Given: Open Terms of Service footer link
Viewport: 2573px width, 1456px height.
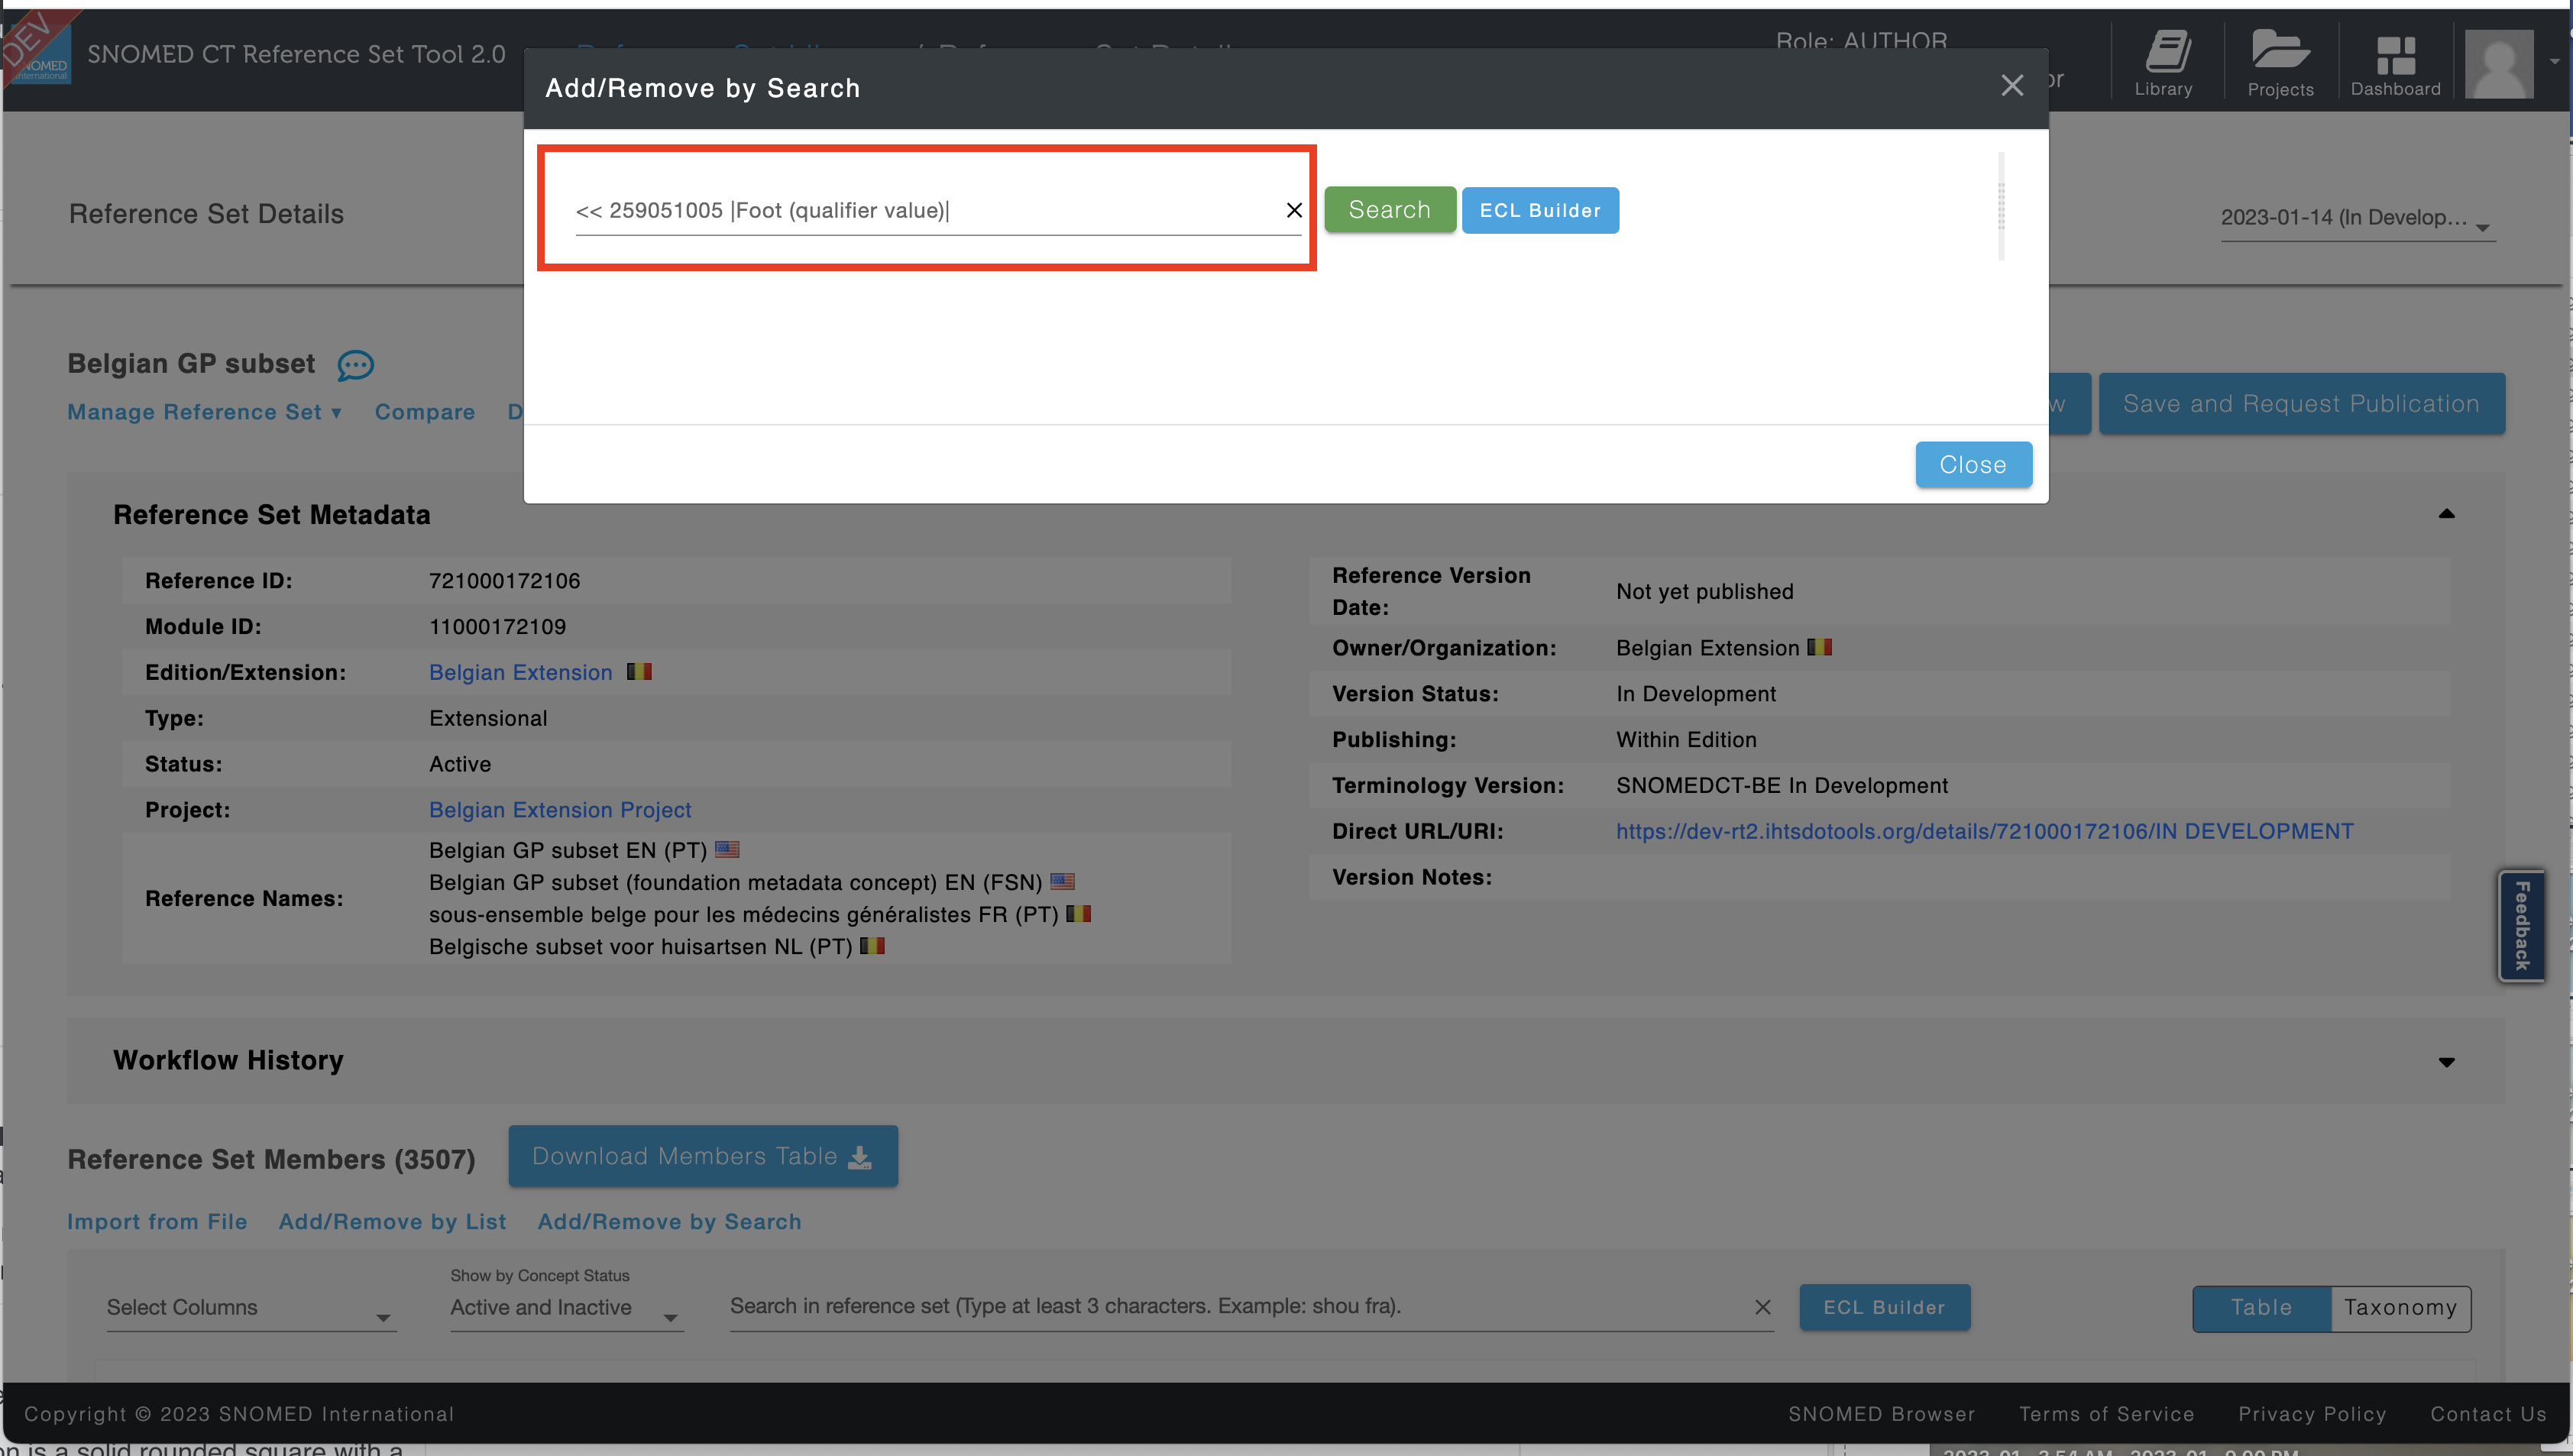Looking at the screenshot, I should point(2106,1414).
